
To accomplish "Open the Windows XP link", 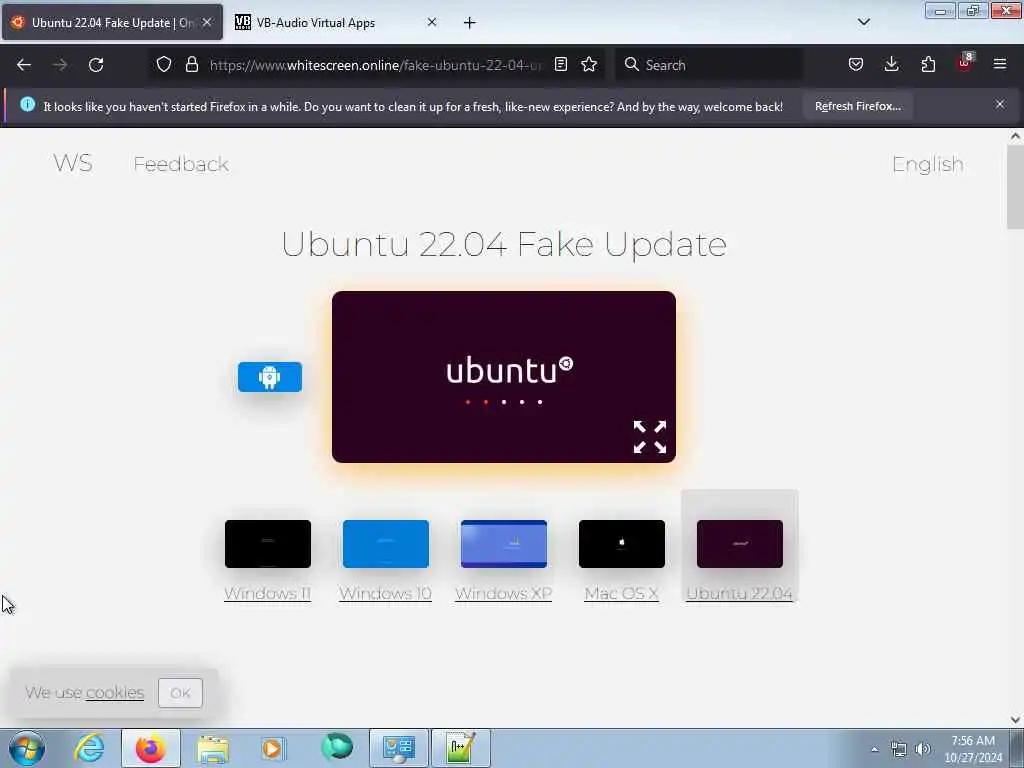I will pyautogui.click(x=504, y=593).
